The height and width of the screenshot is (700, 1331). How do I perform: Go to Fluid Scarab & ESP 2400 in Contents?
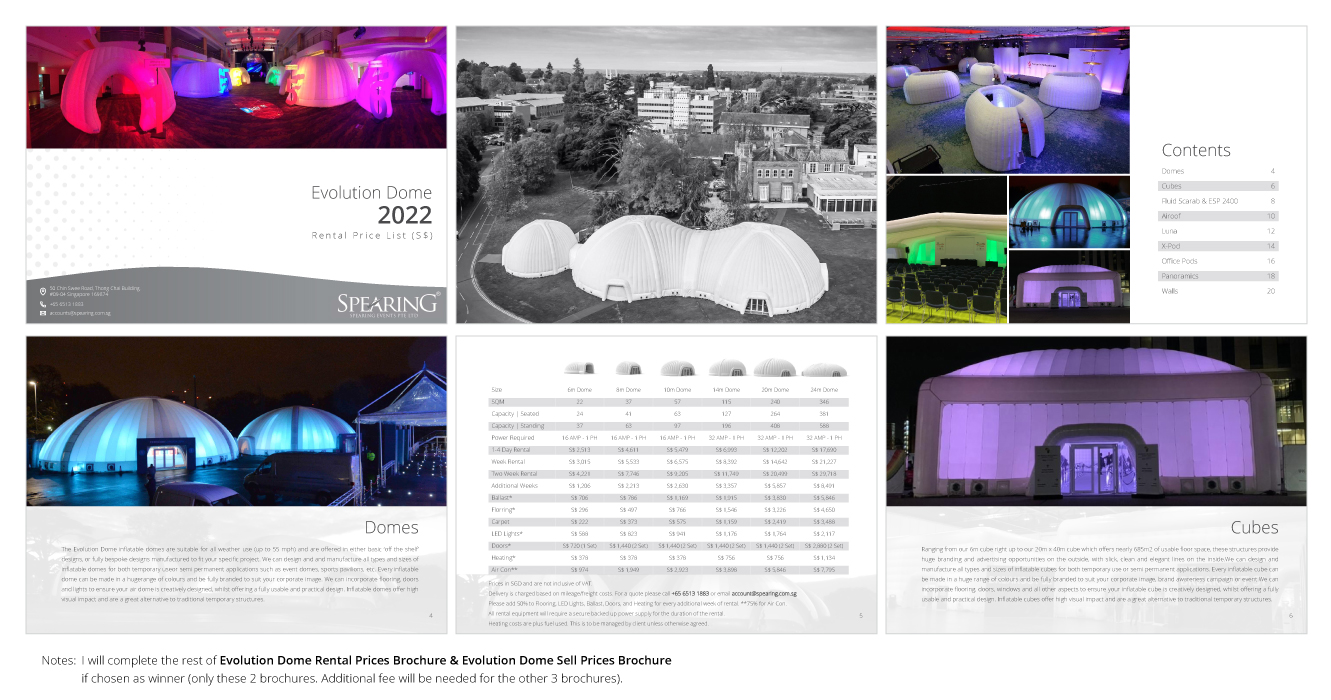pos(1199,201)
